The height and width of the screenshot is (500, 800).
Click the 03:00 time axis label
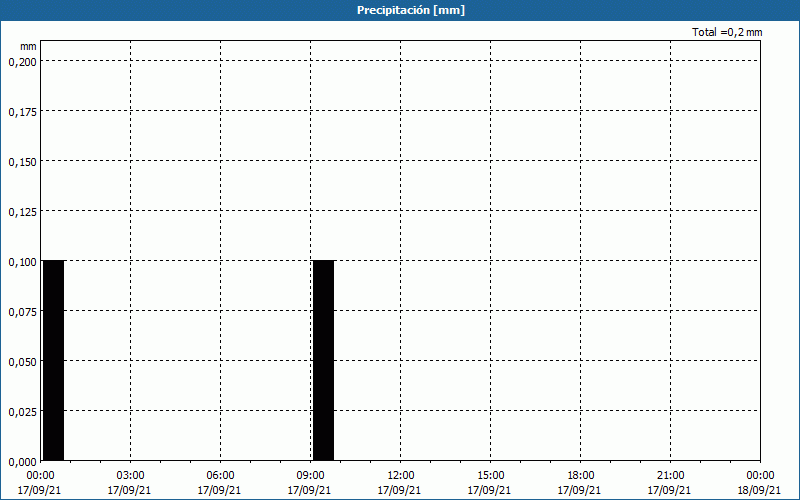click(x=131, y=475)
